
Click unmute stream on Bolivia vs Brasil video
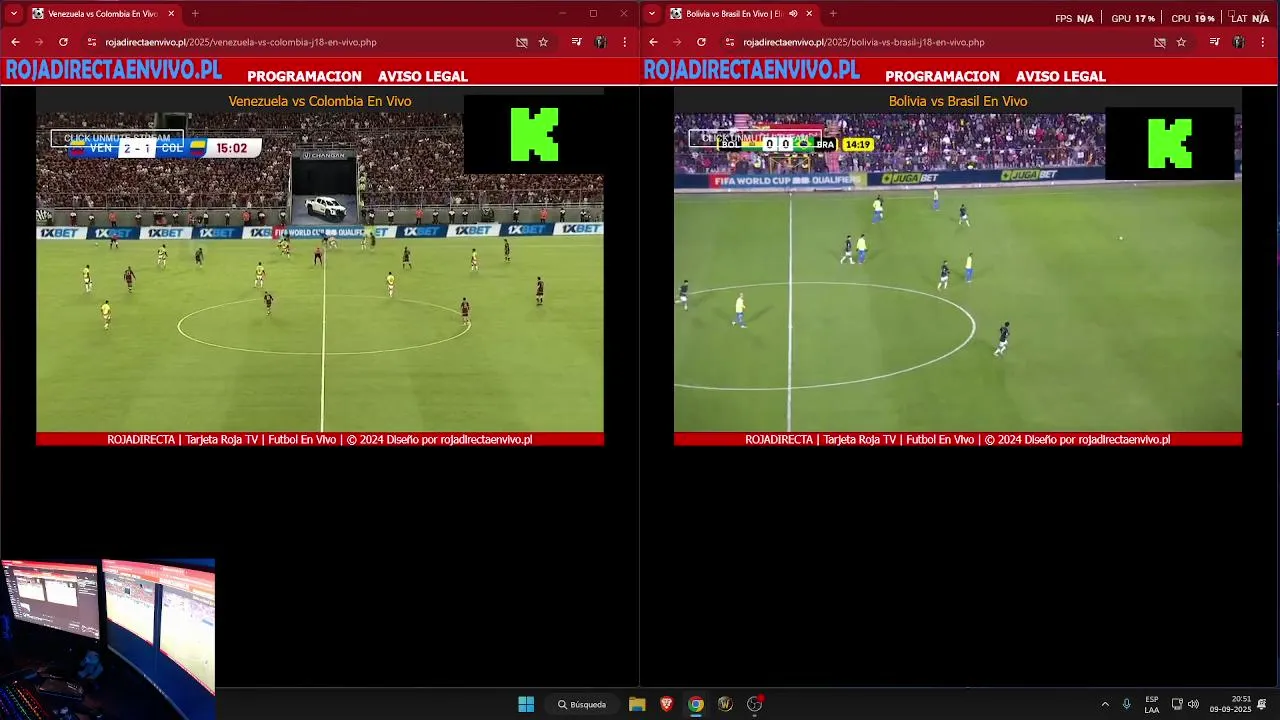pyautogui.click(x=755, y=138)
